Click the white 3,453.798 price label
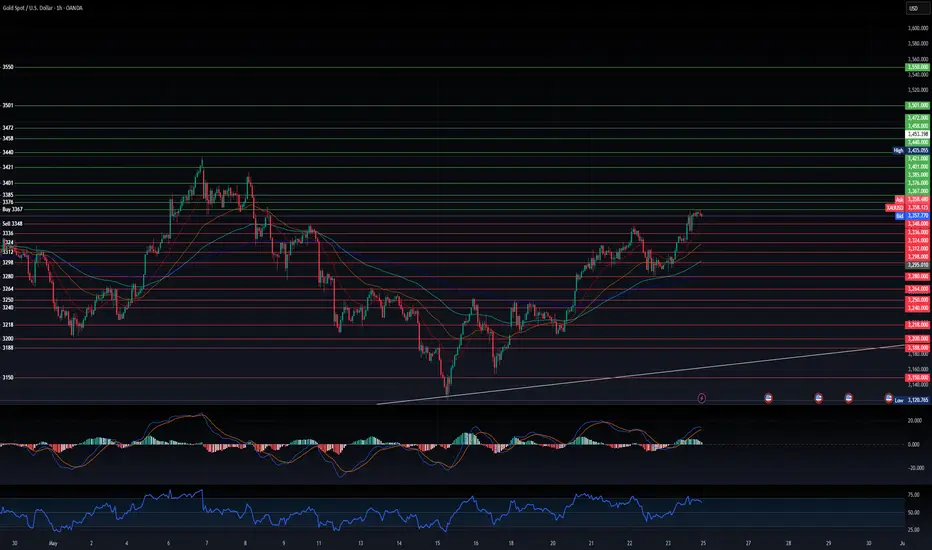932x550 pixels. (917, 134)
